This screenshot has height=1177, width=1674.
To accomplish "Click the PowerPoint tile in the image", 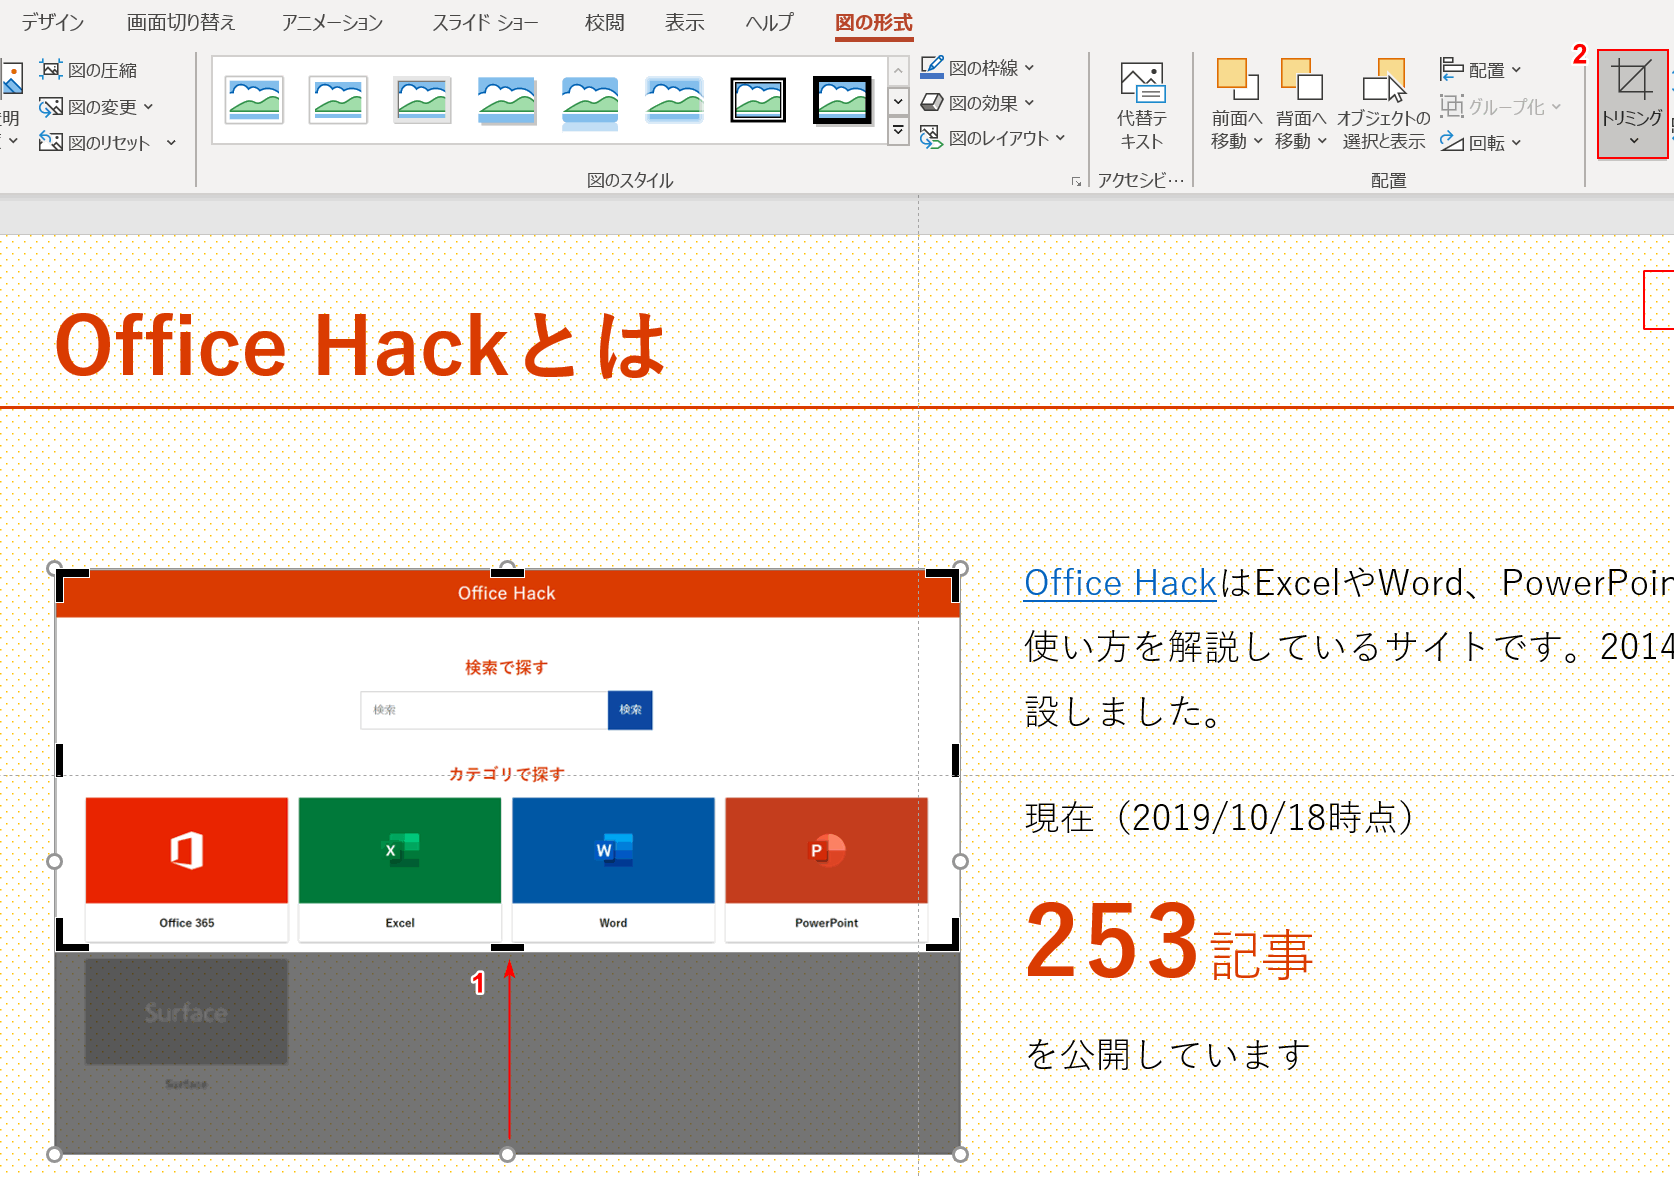I will pos(826,869).
